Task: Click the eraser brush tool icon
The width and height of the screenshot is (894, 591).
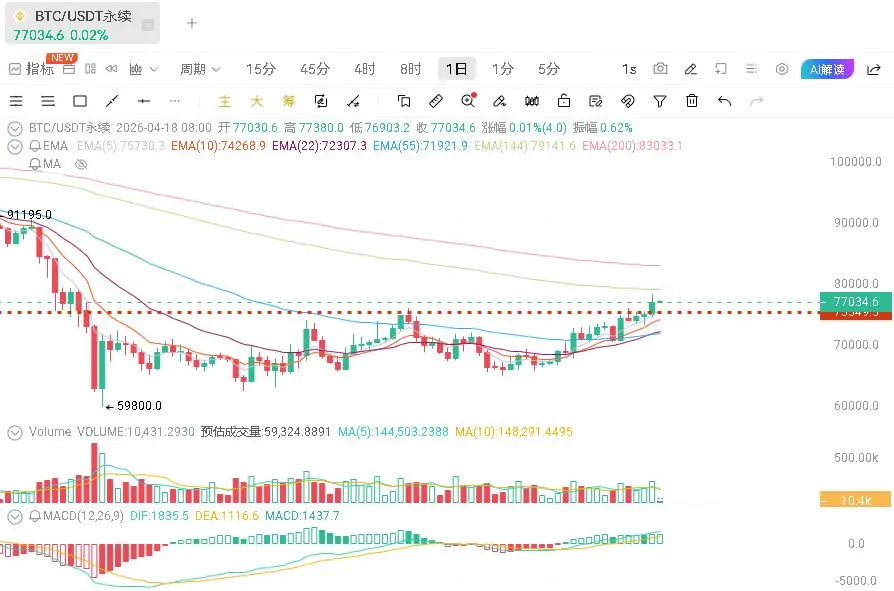Action: click(499, 101)
